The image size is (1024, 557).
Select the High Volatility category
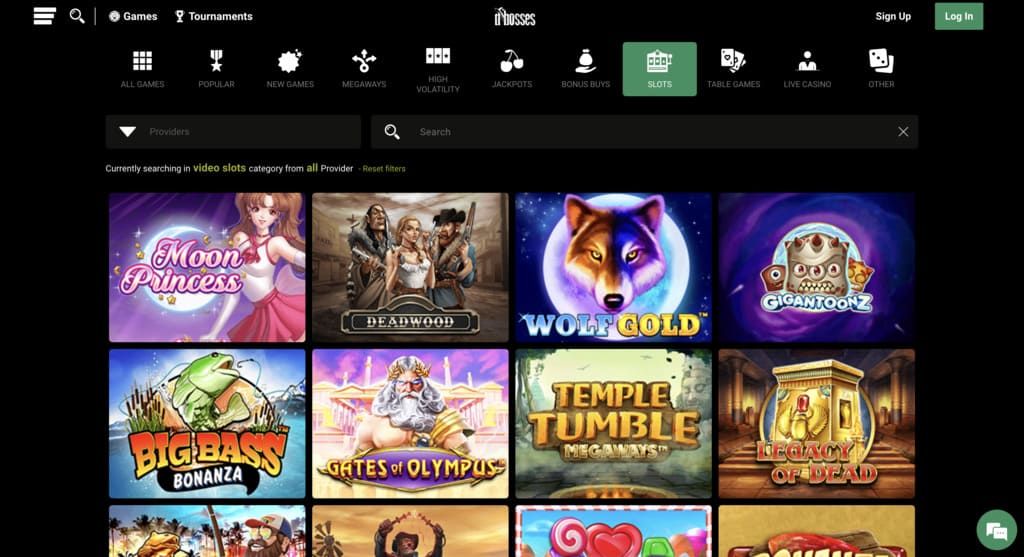point(438,69)
